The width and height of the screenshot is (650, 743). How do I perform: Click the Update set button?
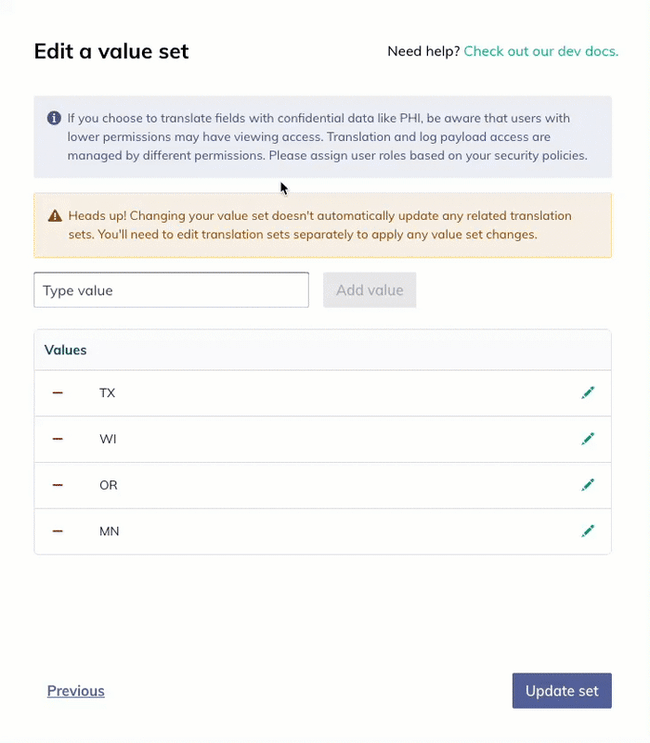coord(561,691)
